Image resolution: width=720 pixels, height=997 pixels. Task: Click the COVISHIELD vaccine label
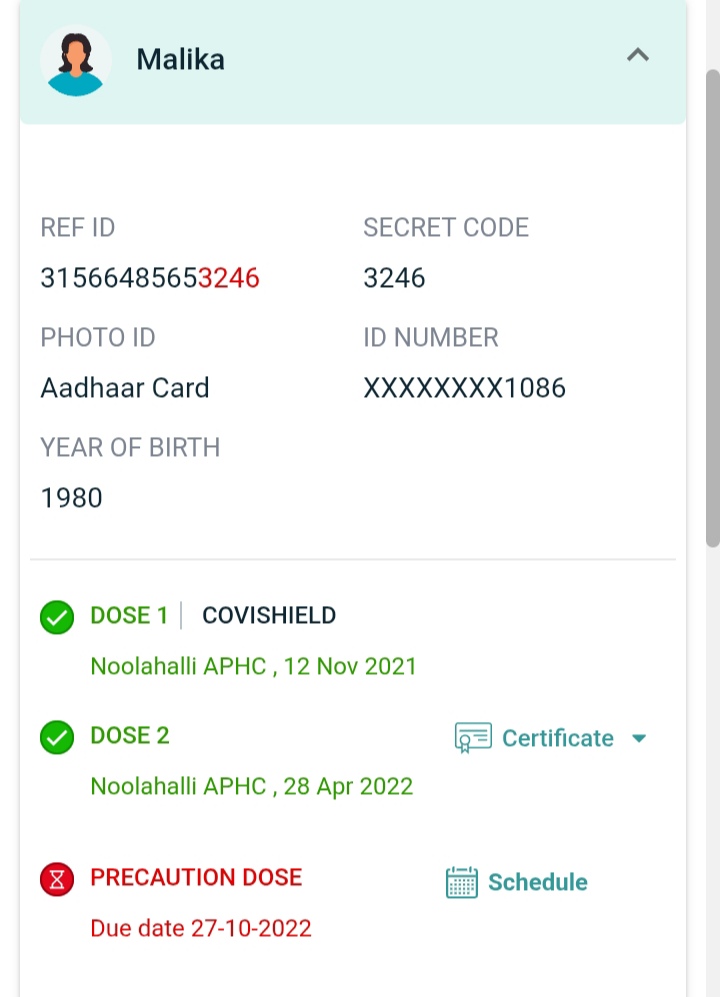pos(269,615)
